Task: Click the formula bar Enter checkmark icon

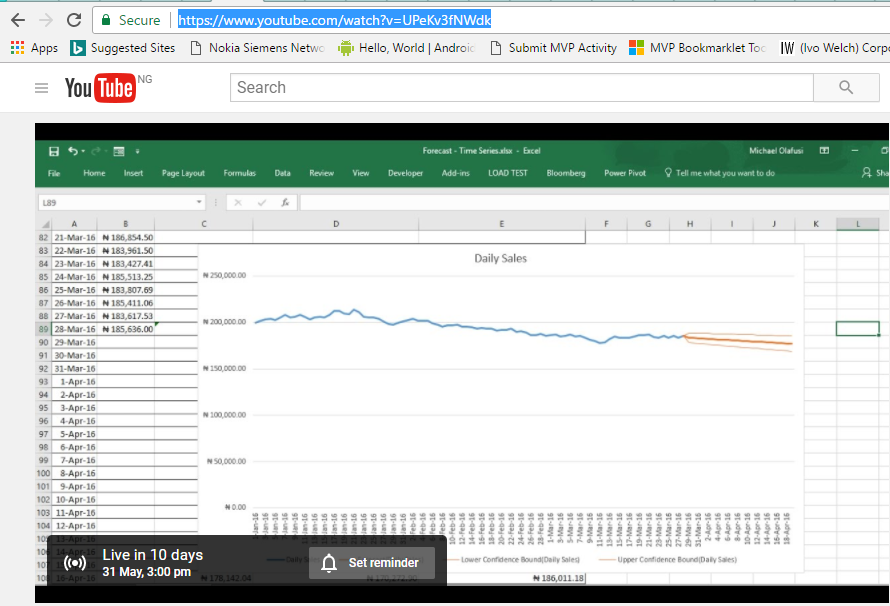Action: pos(262,203)
